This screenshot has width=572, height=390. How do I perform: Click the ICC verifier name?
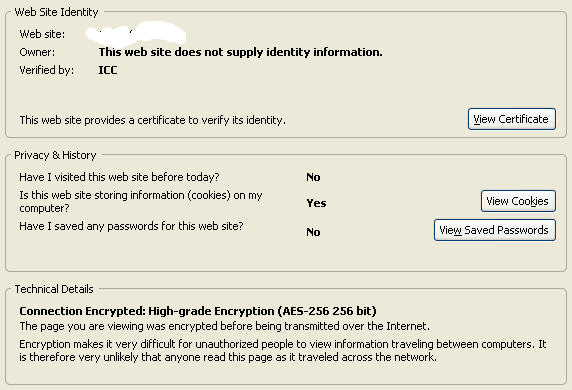point(108,70)
